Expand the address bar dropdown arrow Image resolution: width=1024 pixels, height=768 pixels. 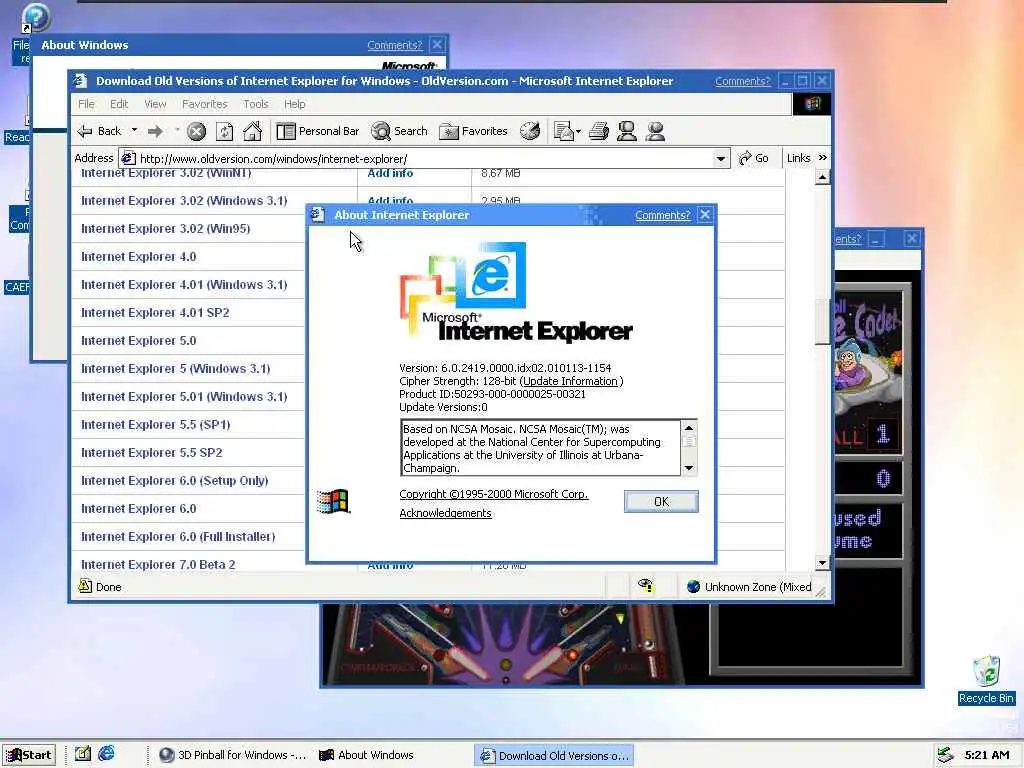click(x=720, y=159)
